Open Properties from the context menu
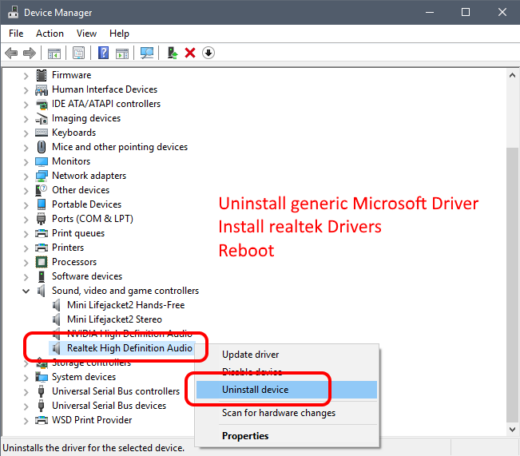Screen dimensions: 520x456 287,436
